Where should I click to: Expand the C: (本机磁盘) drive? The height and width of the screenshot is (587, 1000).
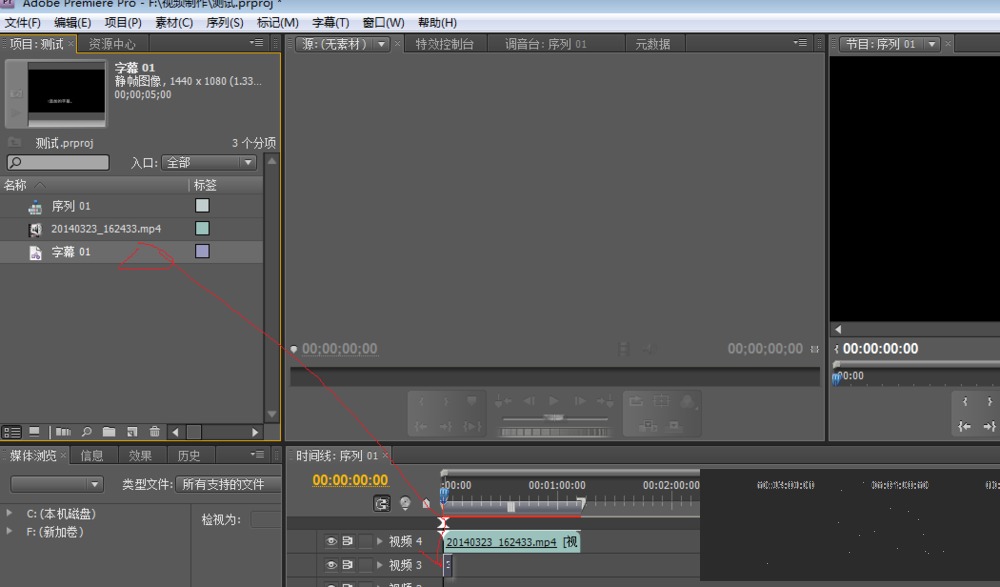pyautogui.click(x=10, y=513)
